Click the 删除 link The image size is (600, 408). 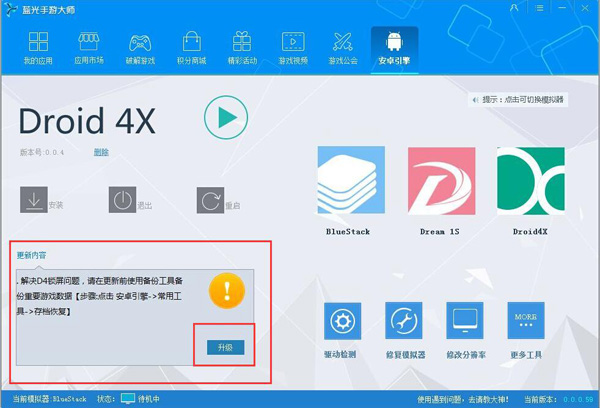click(x=101, y=152)
